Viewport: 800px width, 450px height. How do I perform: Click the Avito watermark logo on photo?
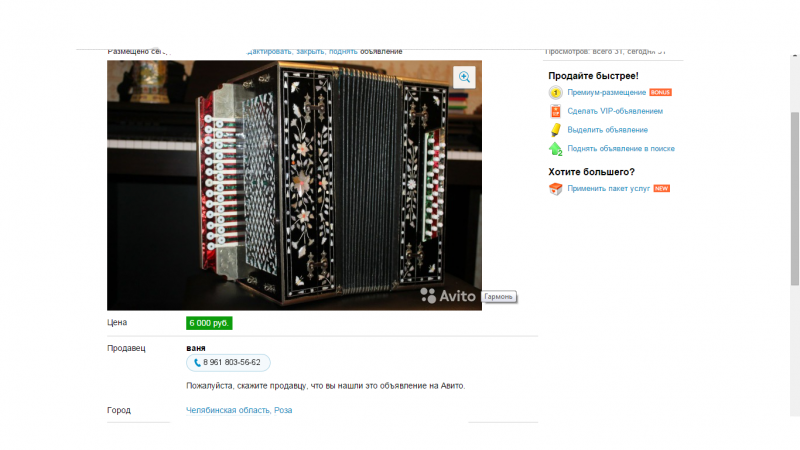(x=447, y=295)
